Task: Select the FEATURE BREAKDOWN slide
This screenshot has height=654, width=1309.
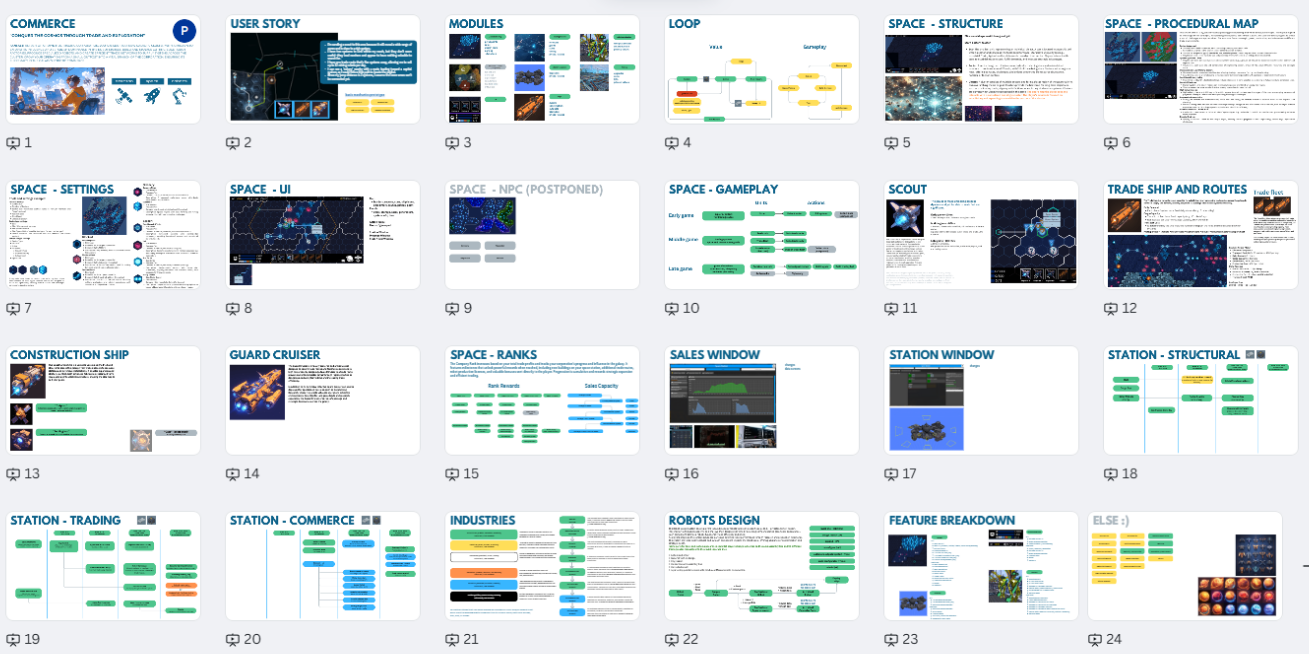Action: pyautogui.click(x=981, y=566)
